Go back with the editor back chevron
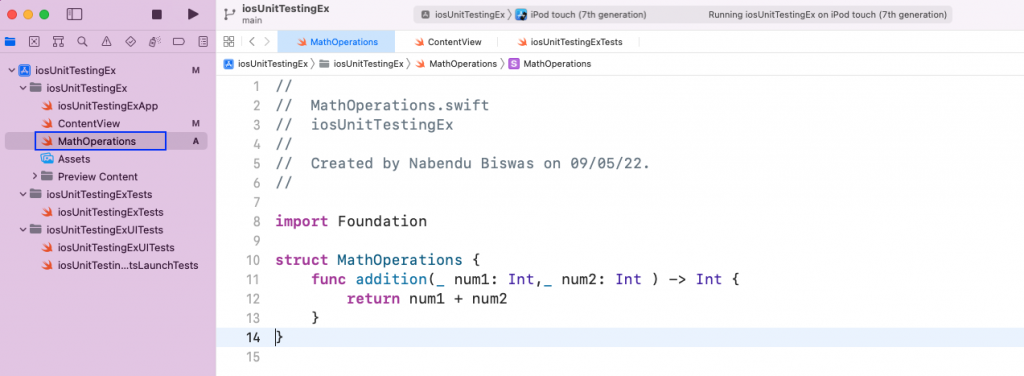The width and height of the screenshot is (1024, 376). 252,42
